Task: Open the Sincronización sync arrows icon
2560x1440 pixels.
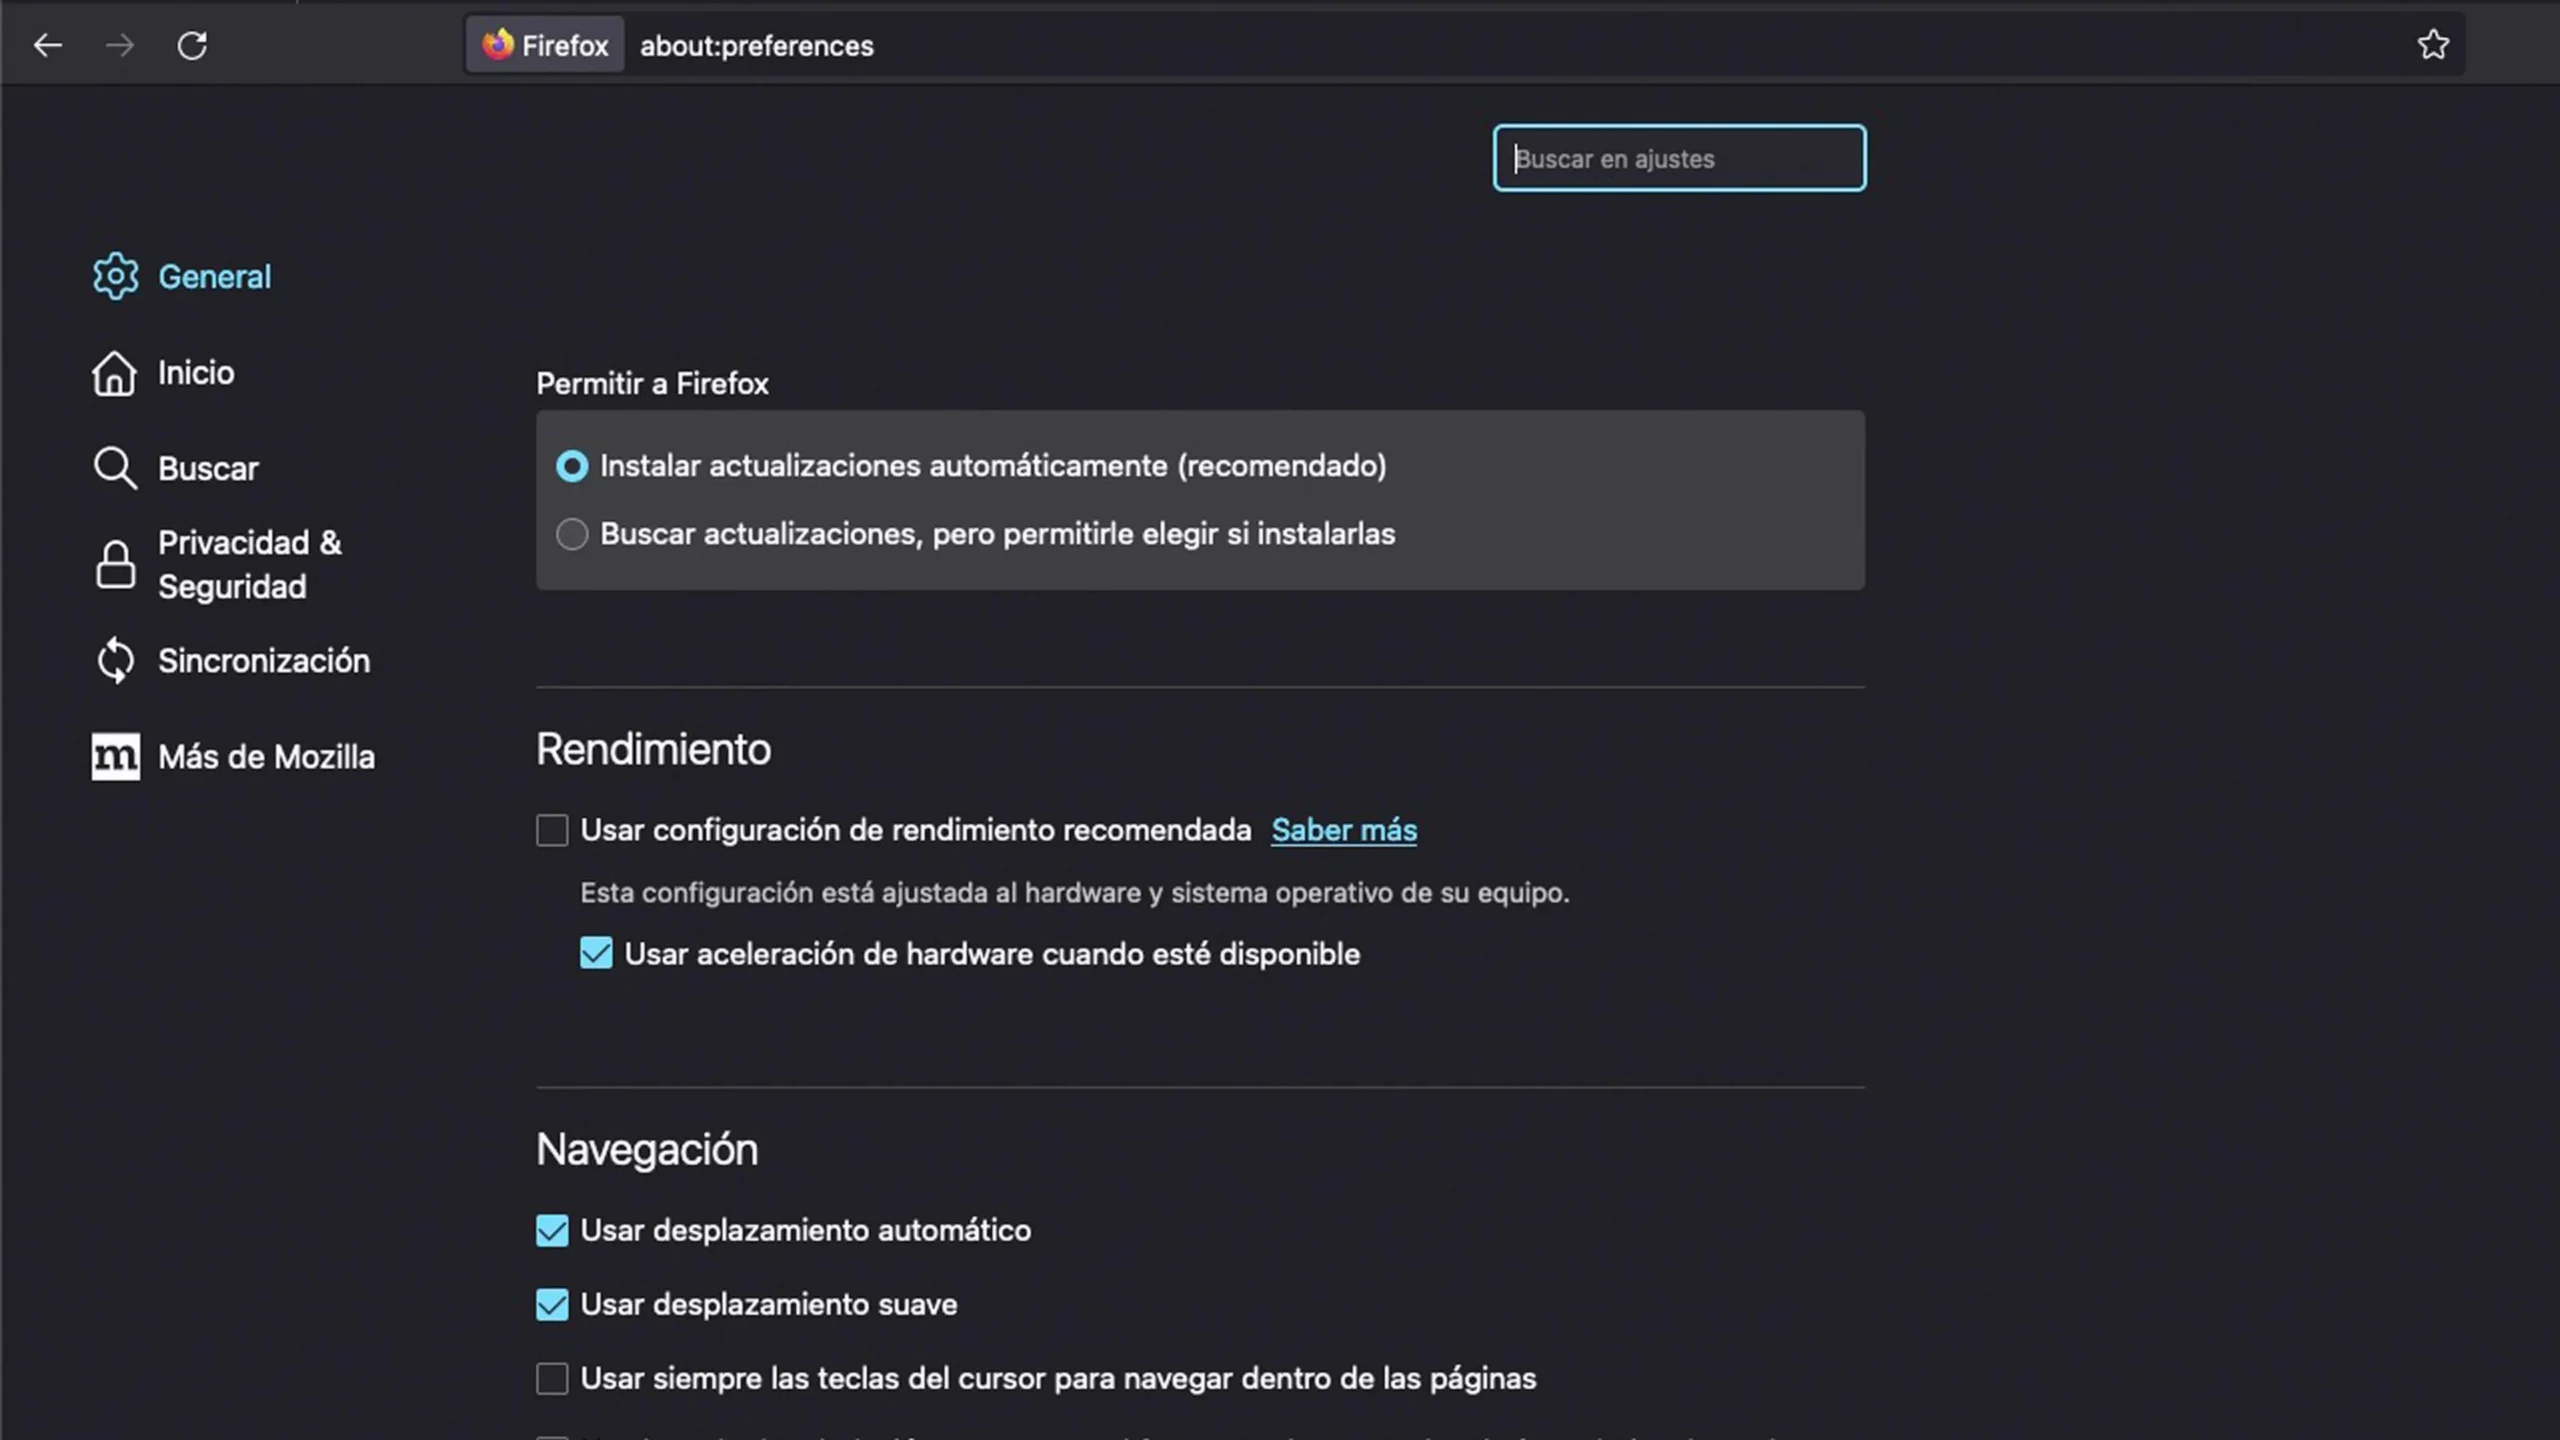Action: tap(115, 660)
